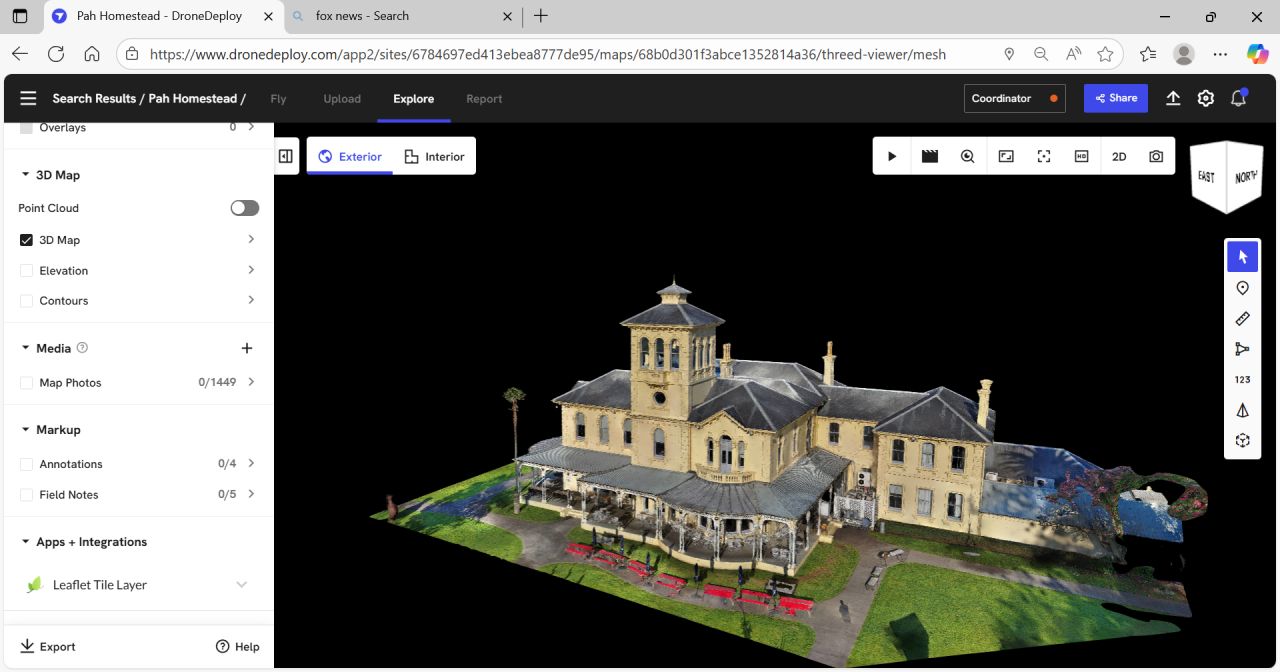Select the polygon area tool

(x=1242, y=349)
